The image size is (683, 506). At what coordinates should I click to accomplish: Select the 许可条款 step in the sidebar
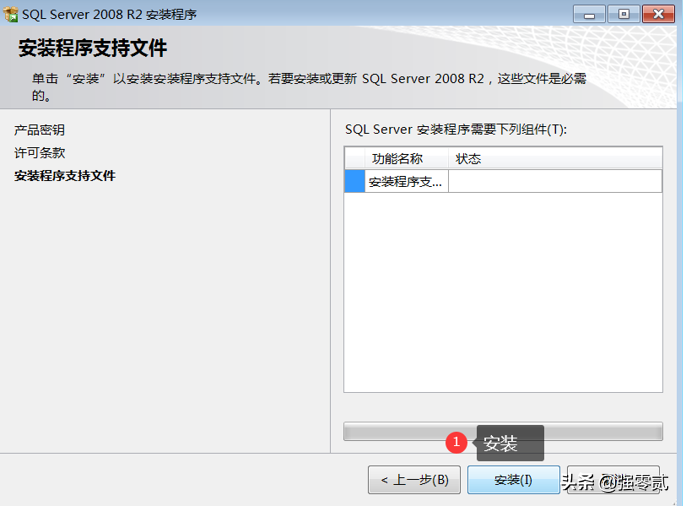point(39,153)
